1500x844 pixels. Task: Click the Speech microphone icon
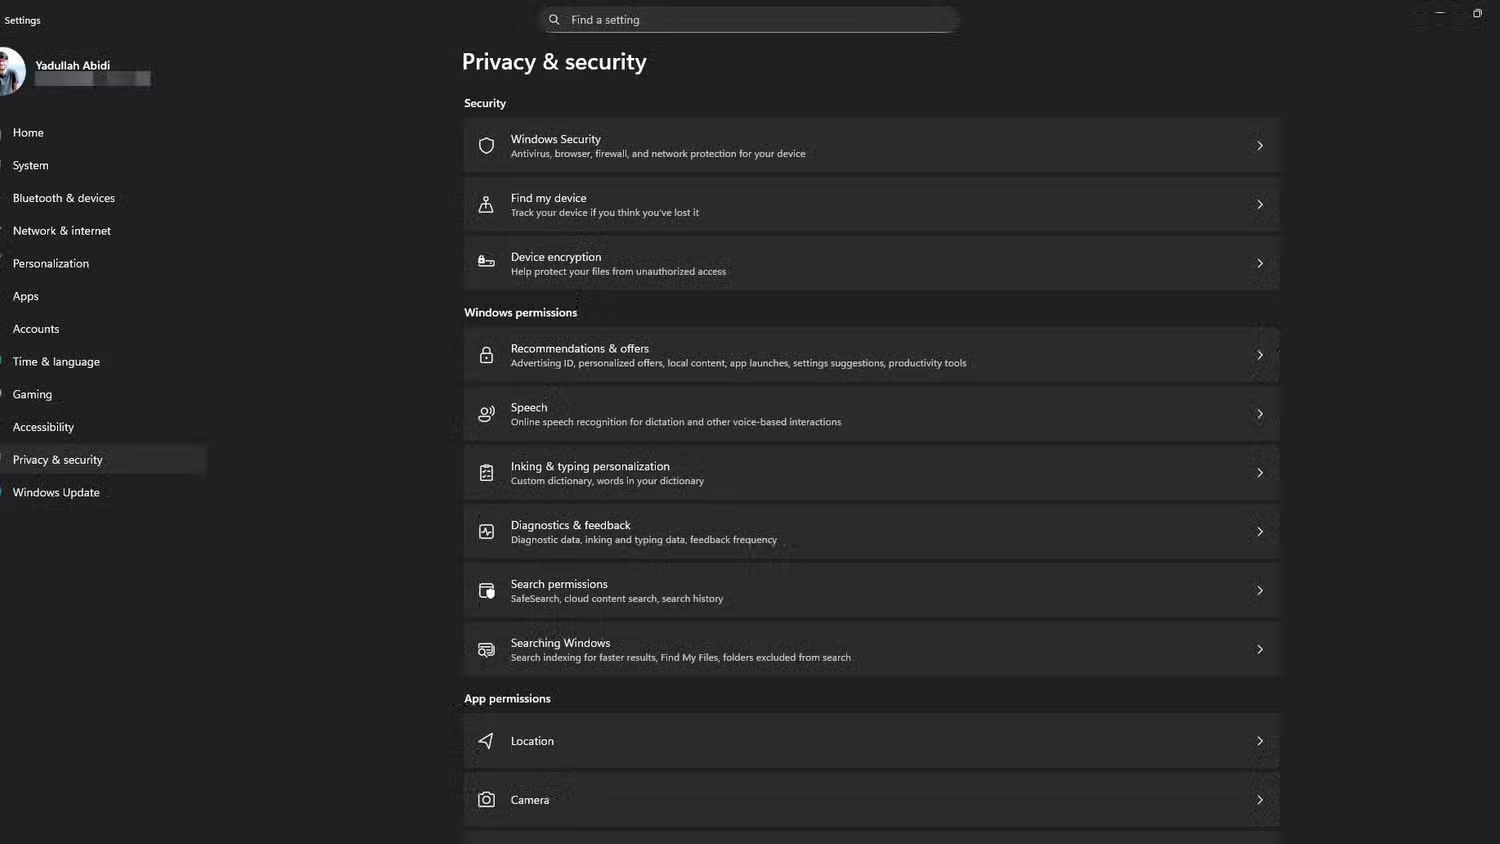tap(486, 413)
